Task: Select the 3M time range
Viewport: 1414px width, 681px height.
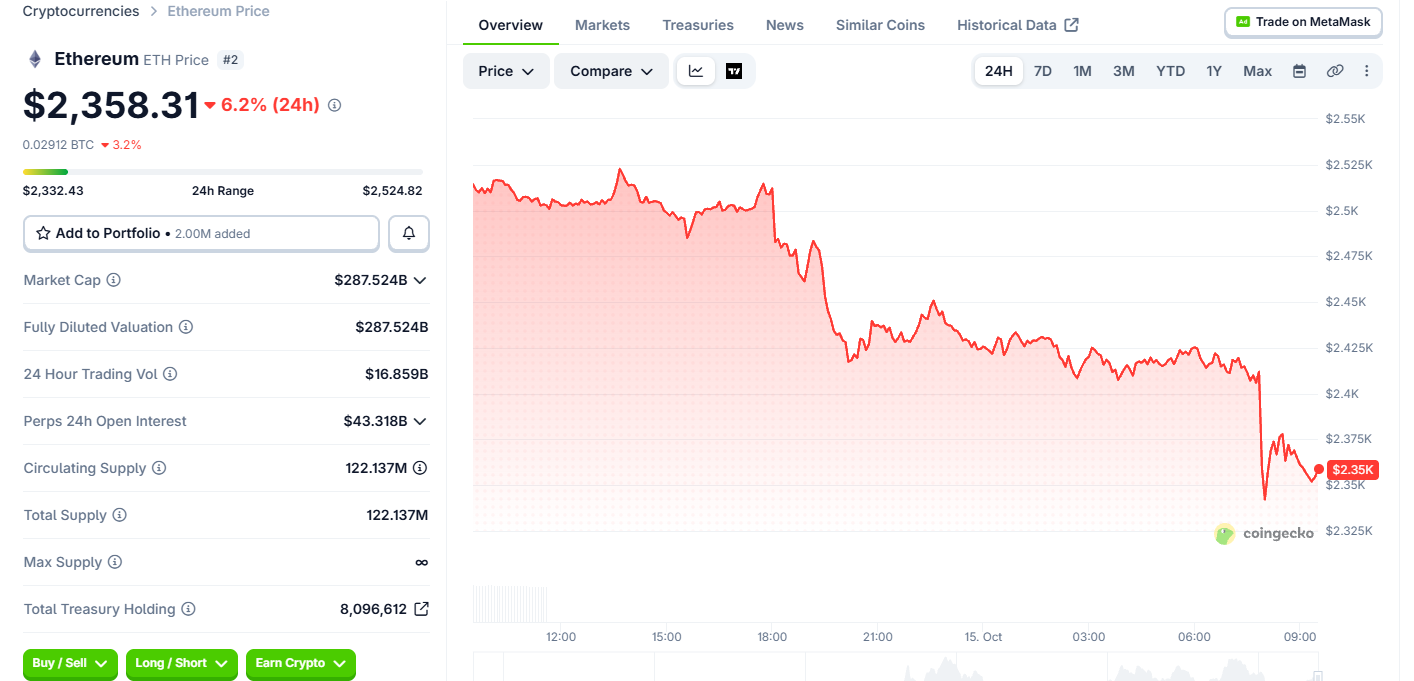Action: click(1124, 71)
